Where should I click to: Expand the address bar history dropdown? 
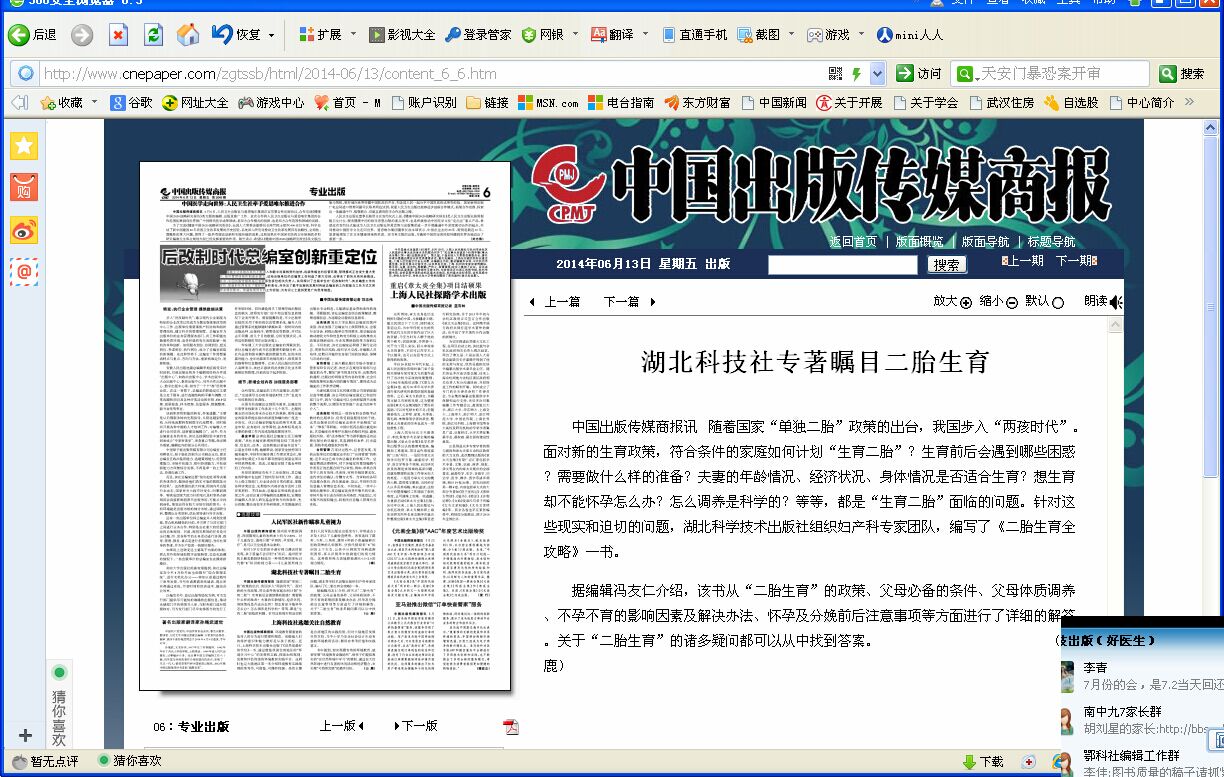pos(877,74)
